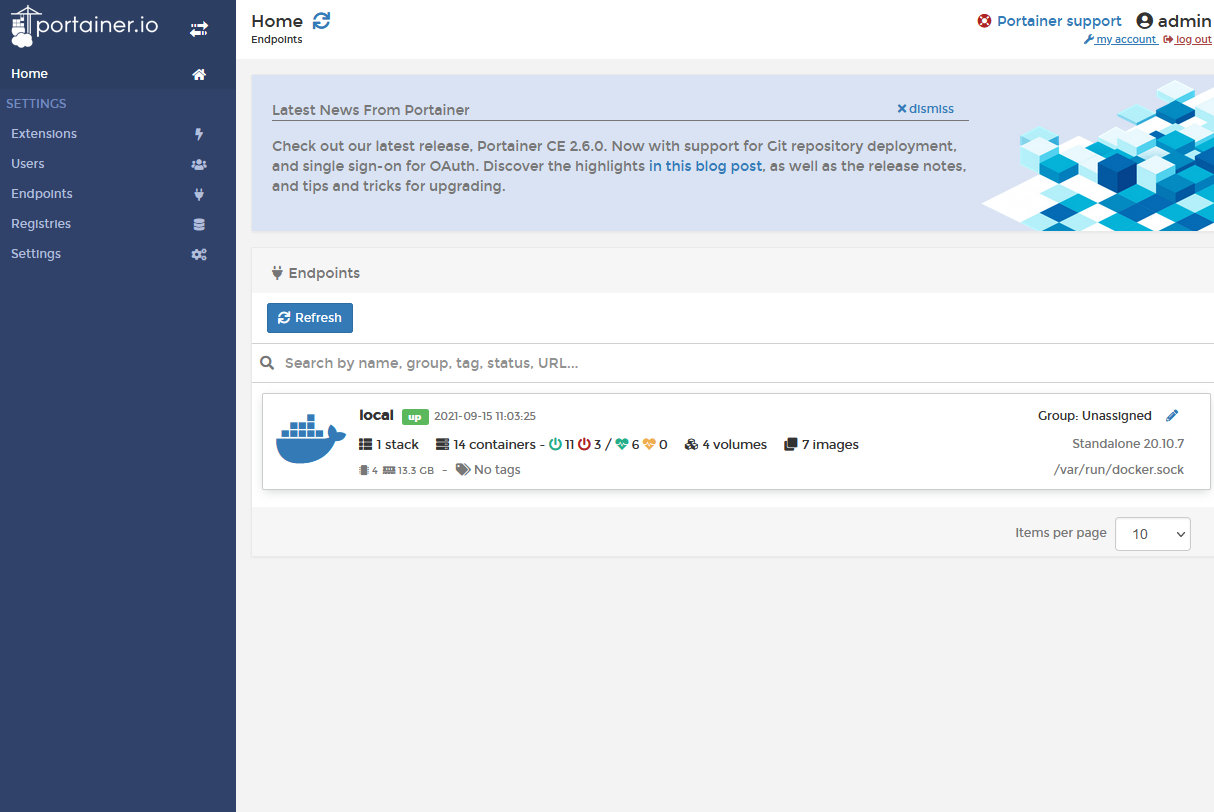Viewport: 1214px width, 812px height.
Task: Click the log out link
Action: point(1192,40)
